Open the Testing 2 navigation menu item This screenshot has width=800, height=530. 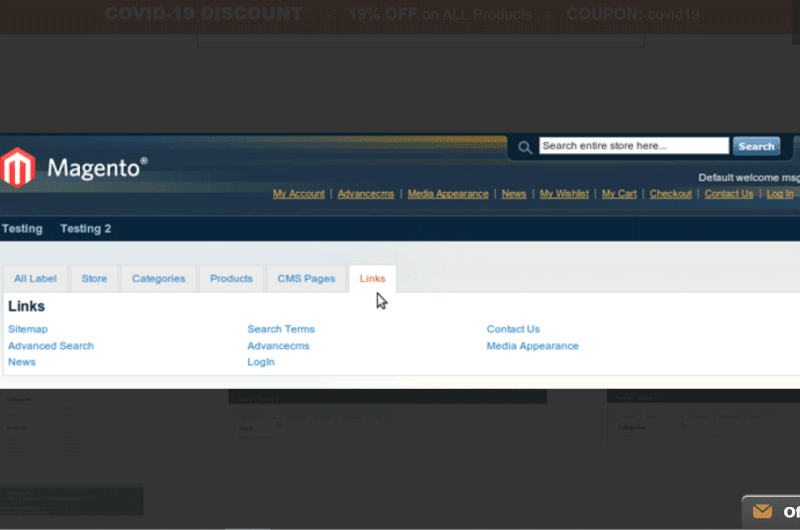tap(86, 229)
